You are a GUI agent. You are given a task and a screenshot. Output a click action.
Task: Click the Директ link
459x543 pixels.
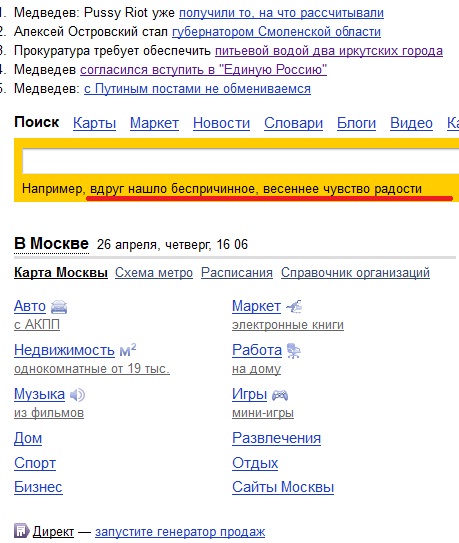pos(53,532)
